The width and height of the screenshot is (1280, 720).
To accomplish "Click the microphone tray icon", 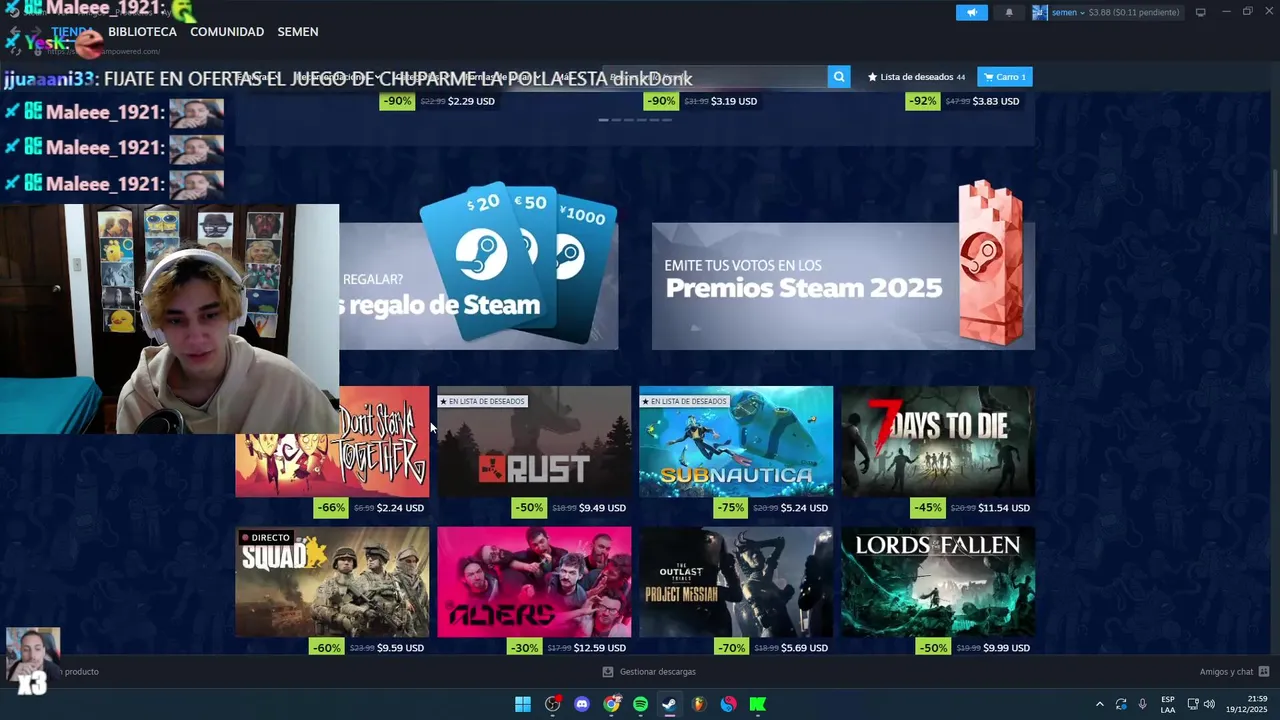I will pos(1142,704).
